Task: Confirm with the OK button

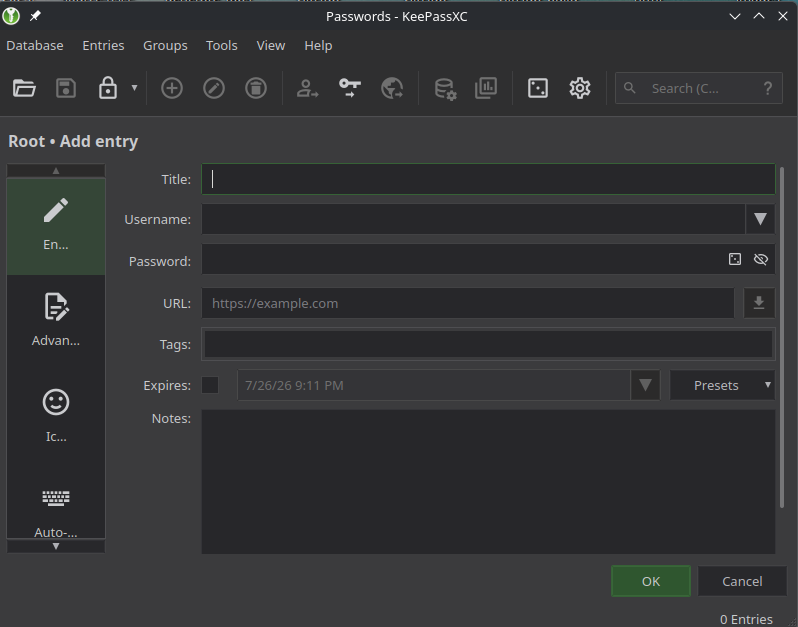Action: (651, 581)
